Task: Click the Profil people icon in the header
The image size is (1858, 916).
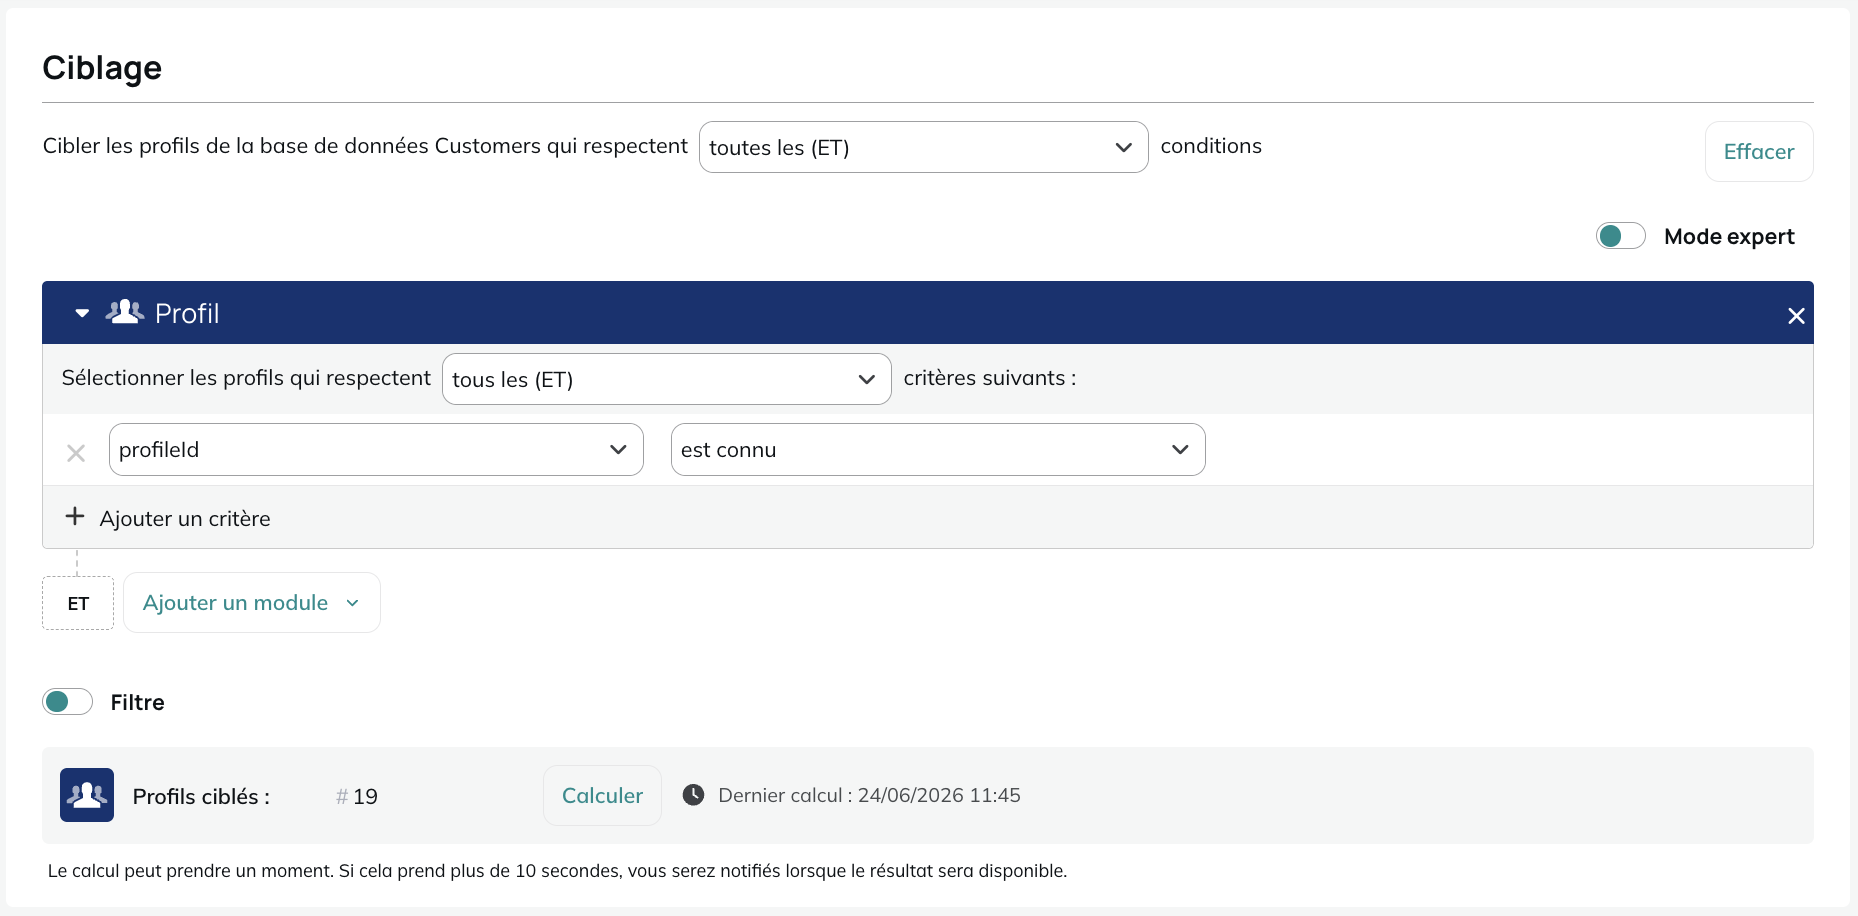Action: click(x=125, y=312)
